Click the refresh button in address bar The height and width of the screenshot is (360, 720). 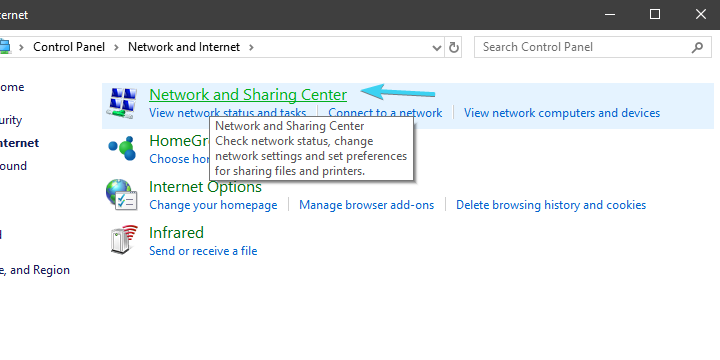[454, 47]
